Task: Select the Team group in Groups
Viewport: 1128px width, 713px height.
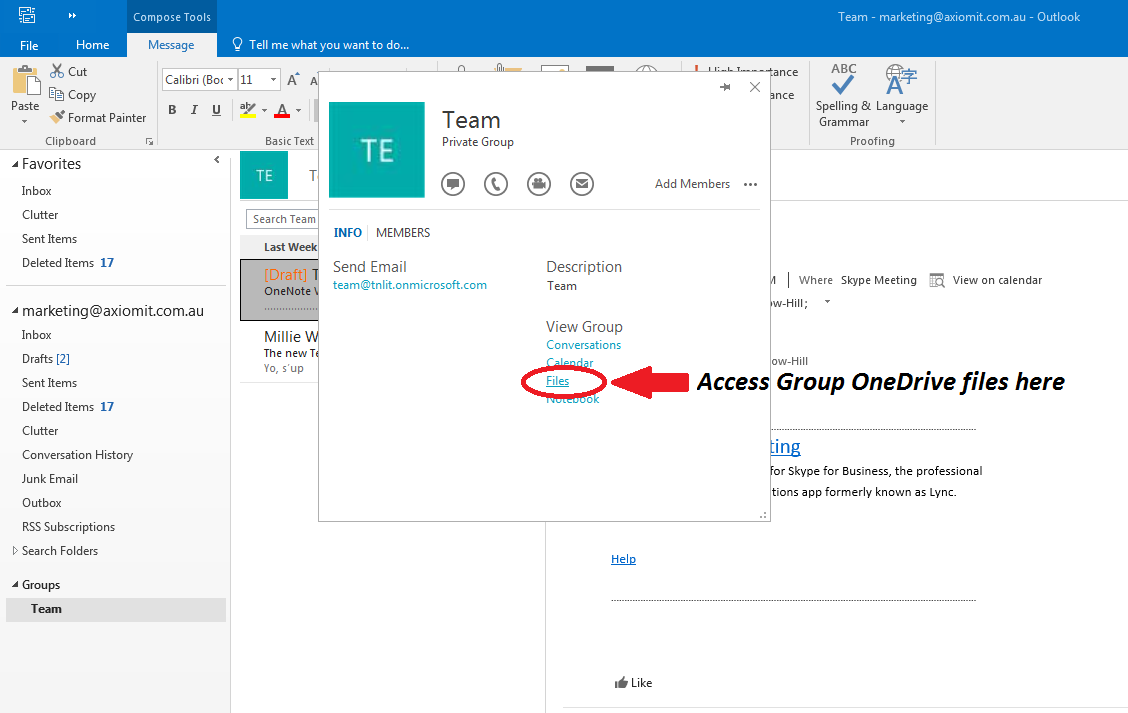Action: [116, 609]
